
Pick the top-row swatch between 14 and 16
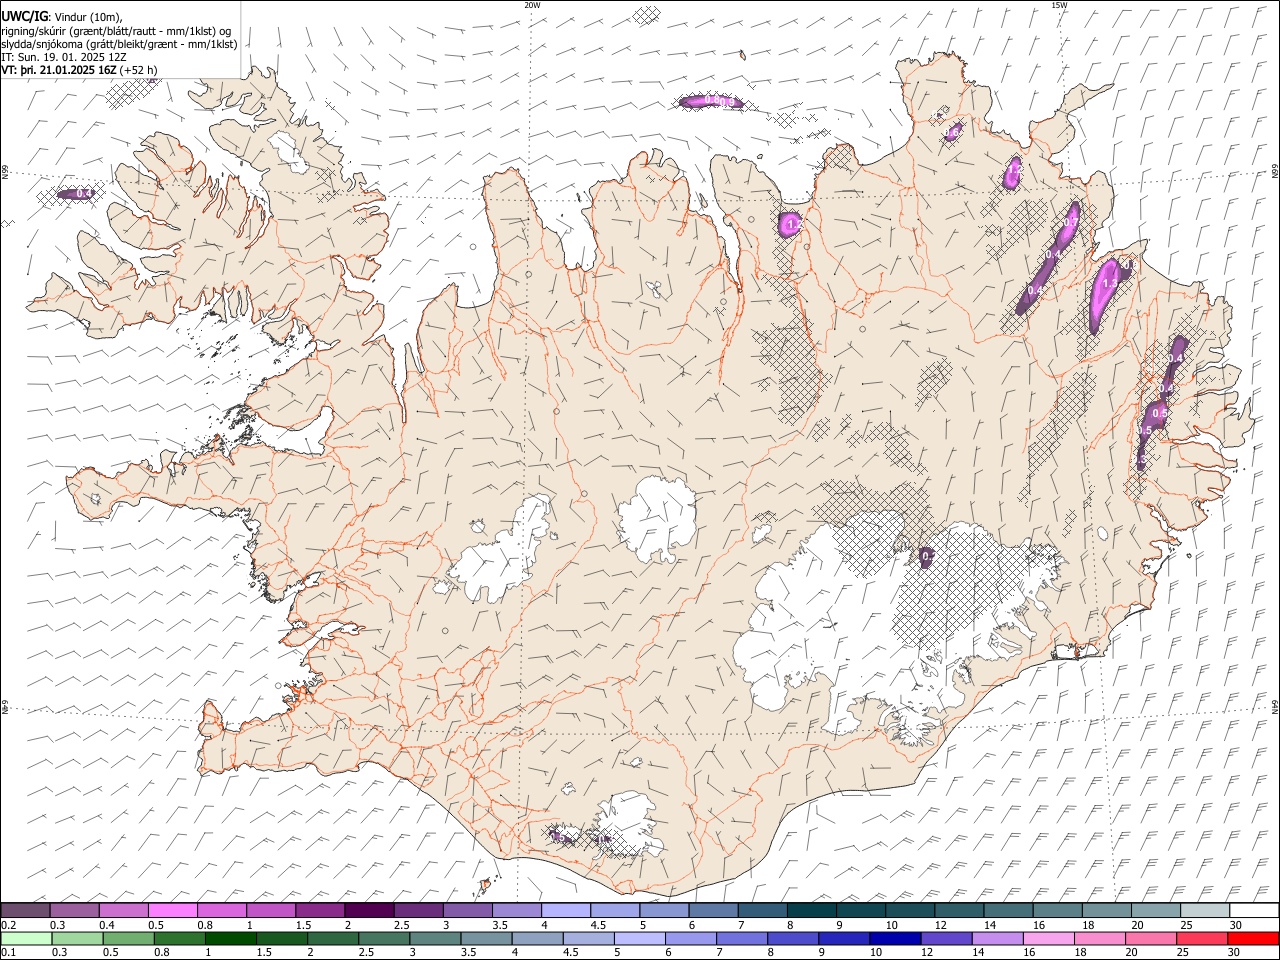pyautogui.click(x=1009, y=910)
